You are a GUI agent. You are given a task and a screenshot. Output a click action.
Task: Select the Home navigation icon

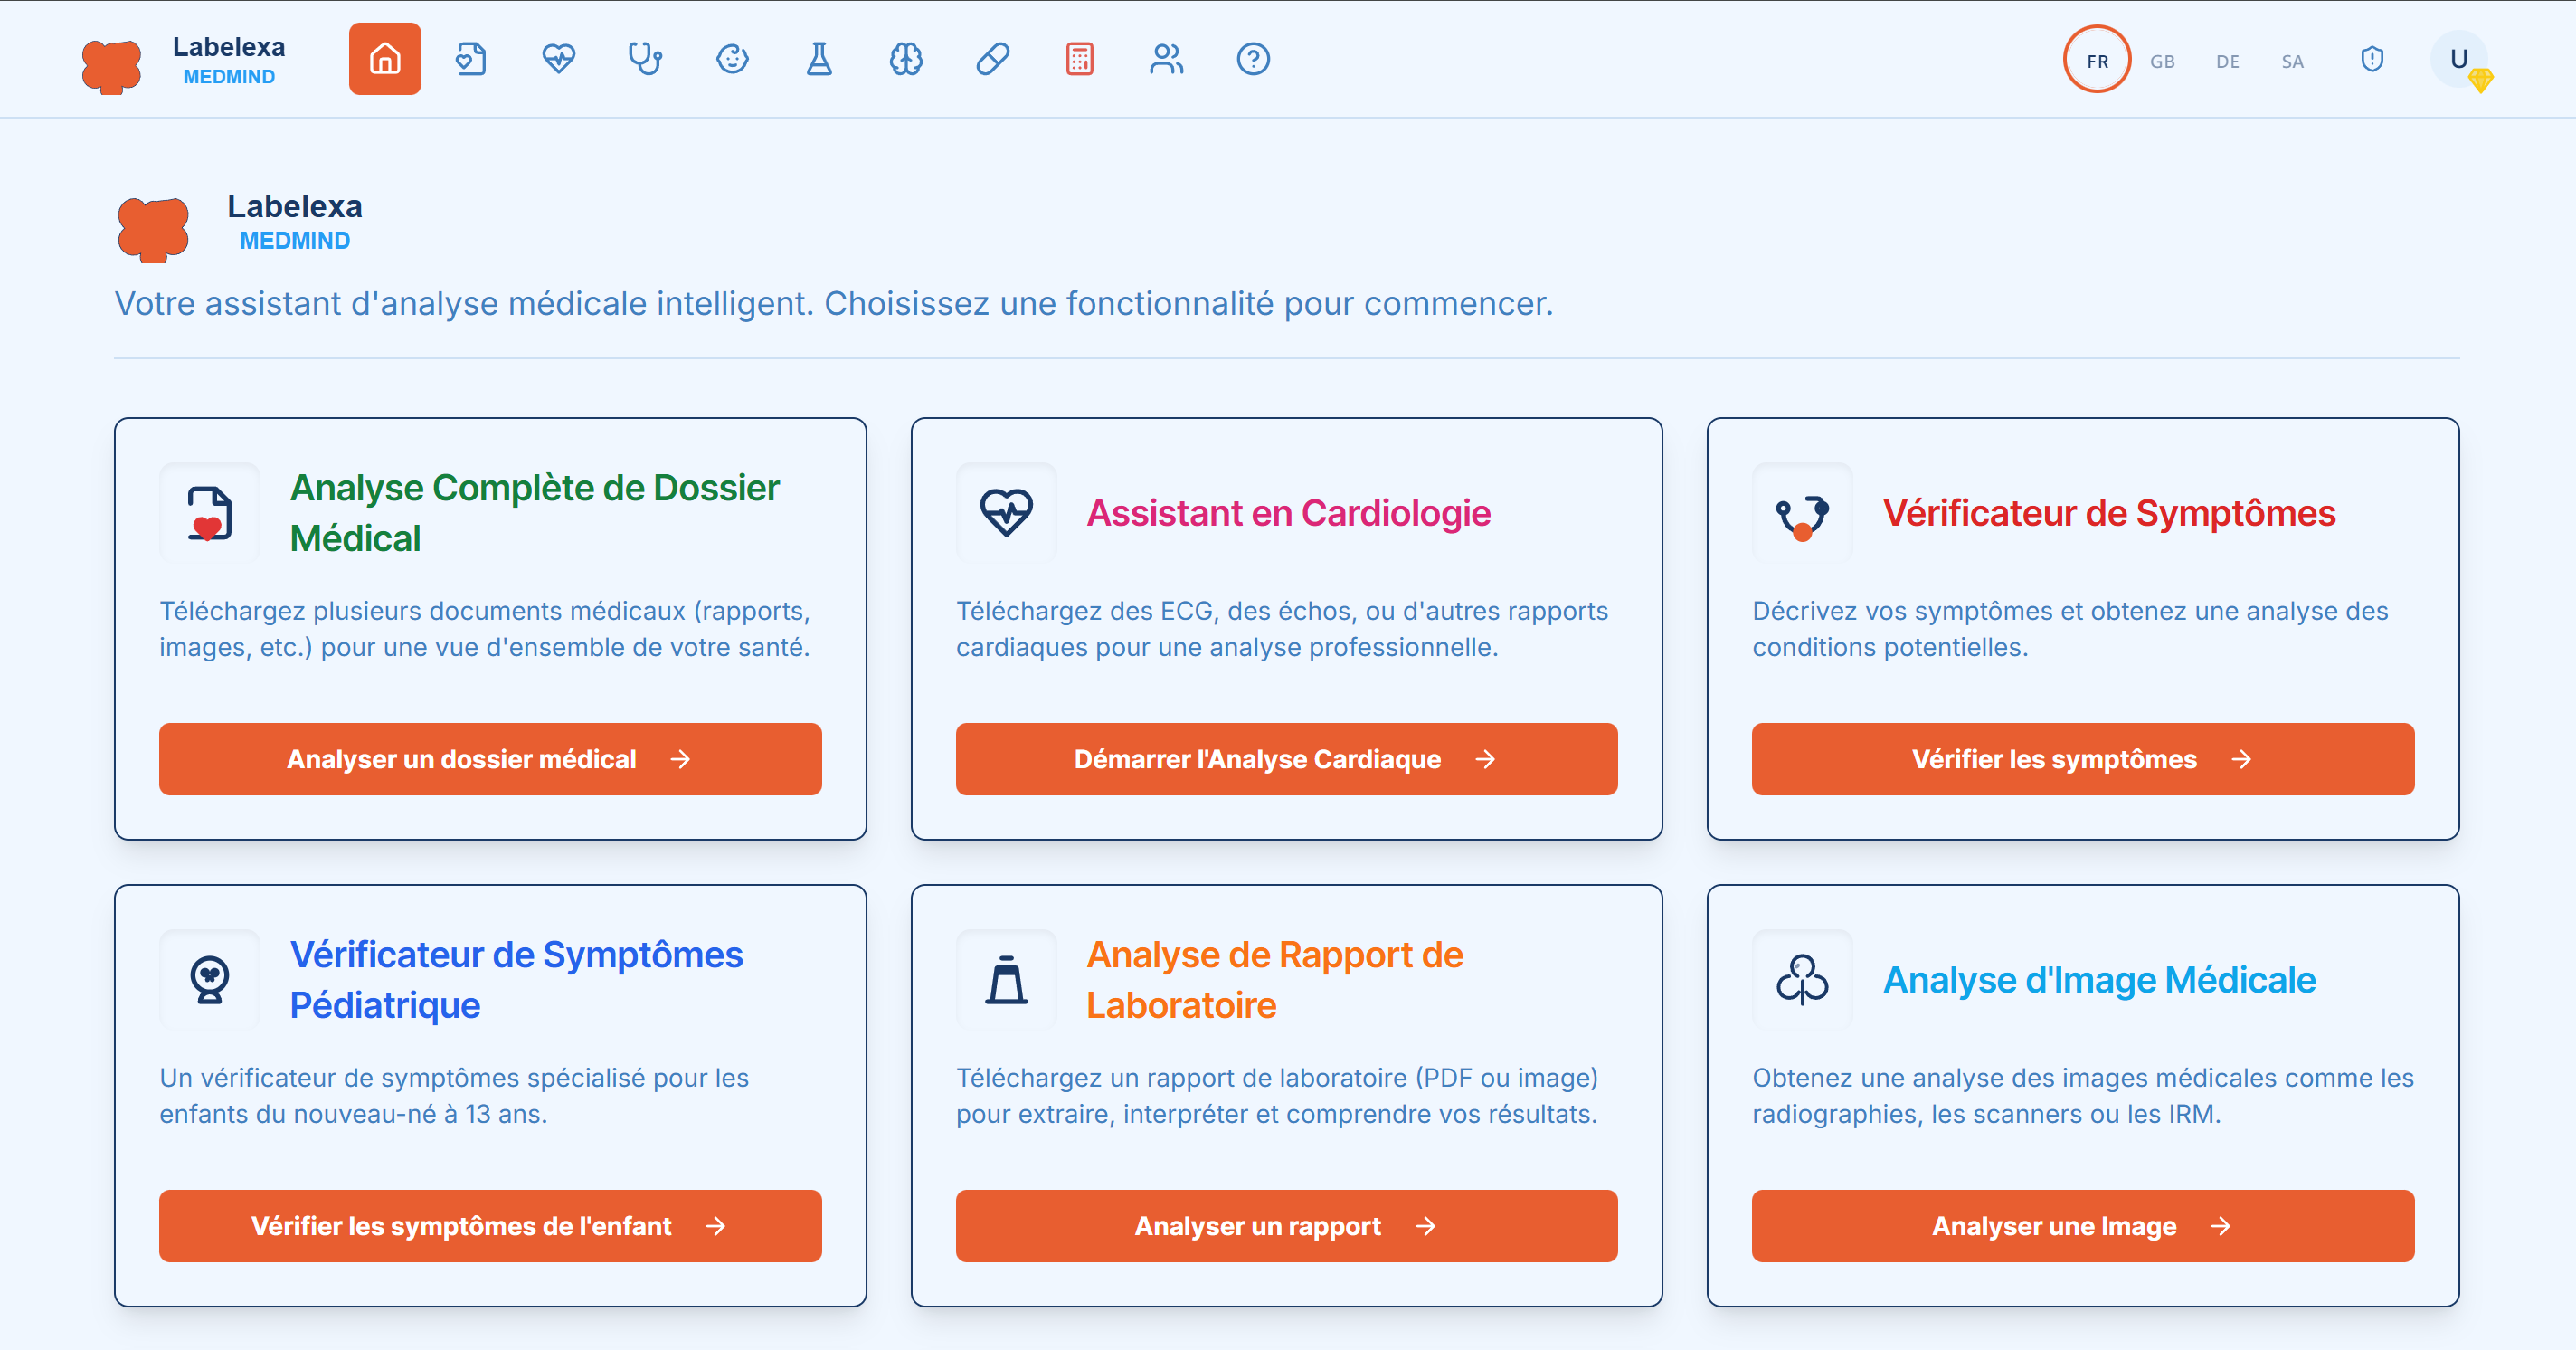coord(384,58)
